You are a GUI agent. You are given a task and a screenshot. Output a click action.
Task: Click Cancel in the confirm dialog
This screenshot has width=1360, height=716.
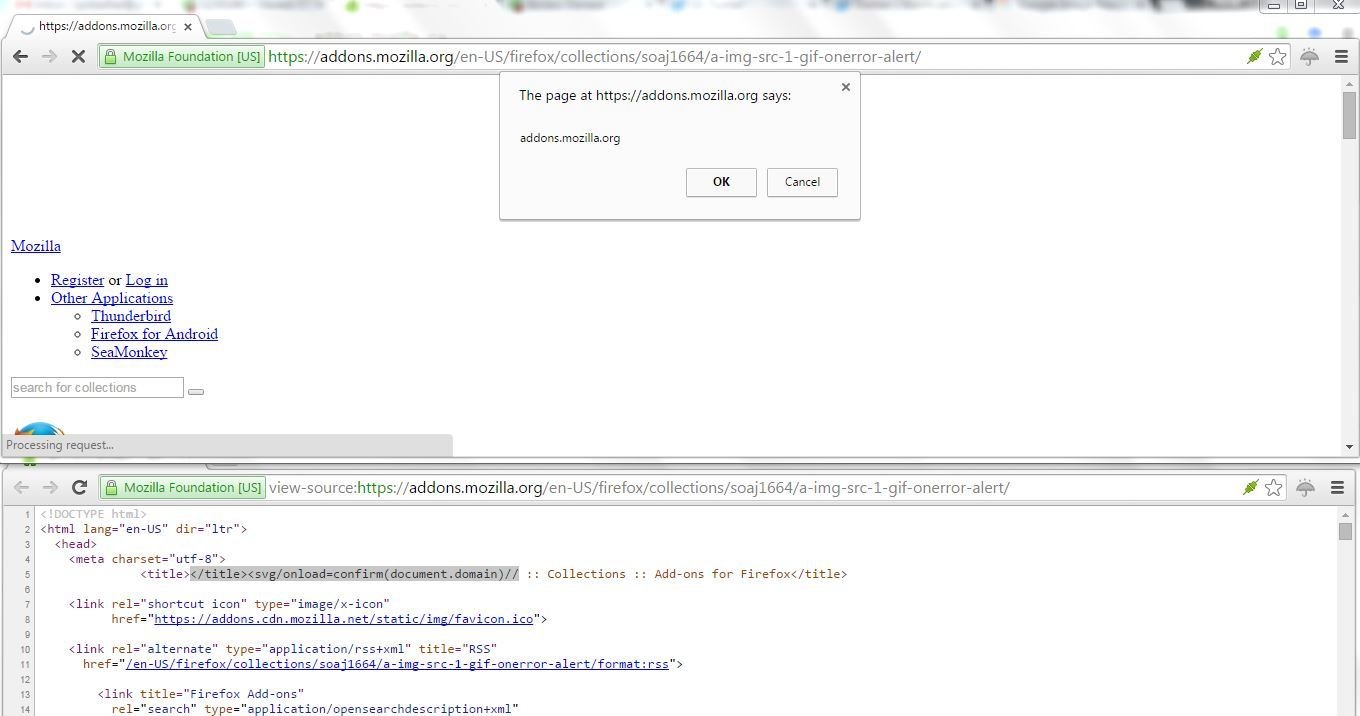click(802, 182)
